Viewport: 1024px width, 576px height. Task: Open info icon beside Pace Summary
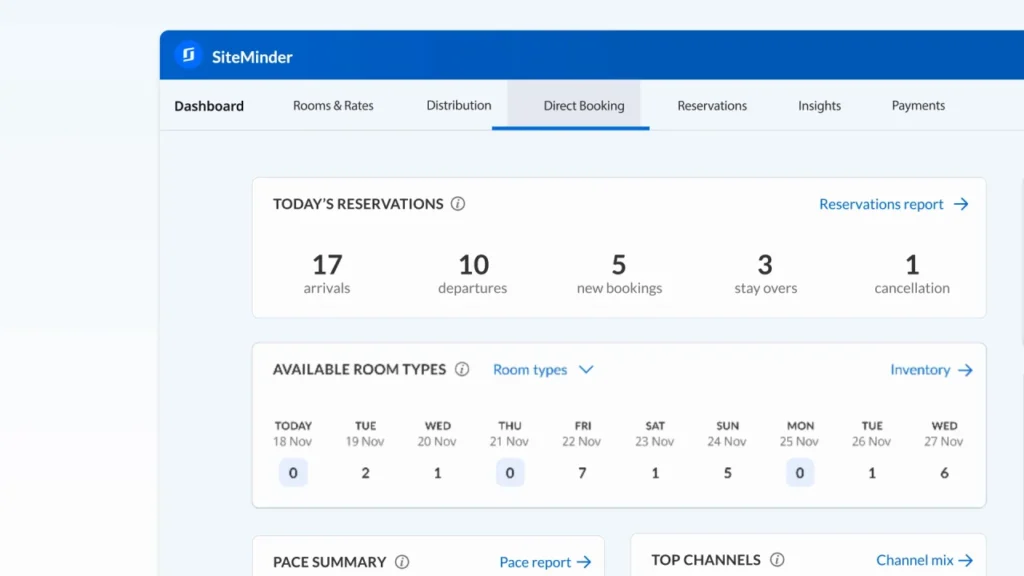click(402, 562)
